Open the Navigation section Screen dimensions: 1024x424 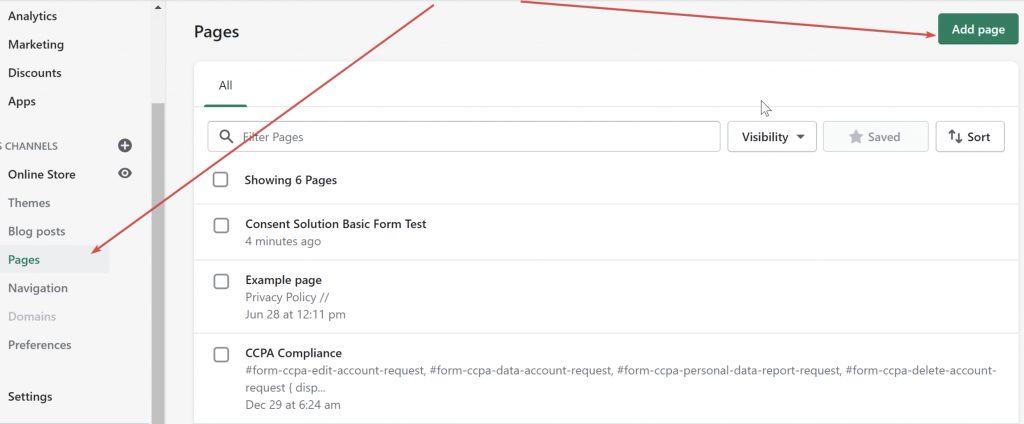(38, 288)
